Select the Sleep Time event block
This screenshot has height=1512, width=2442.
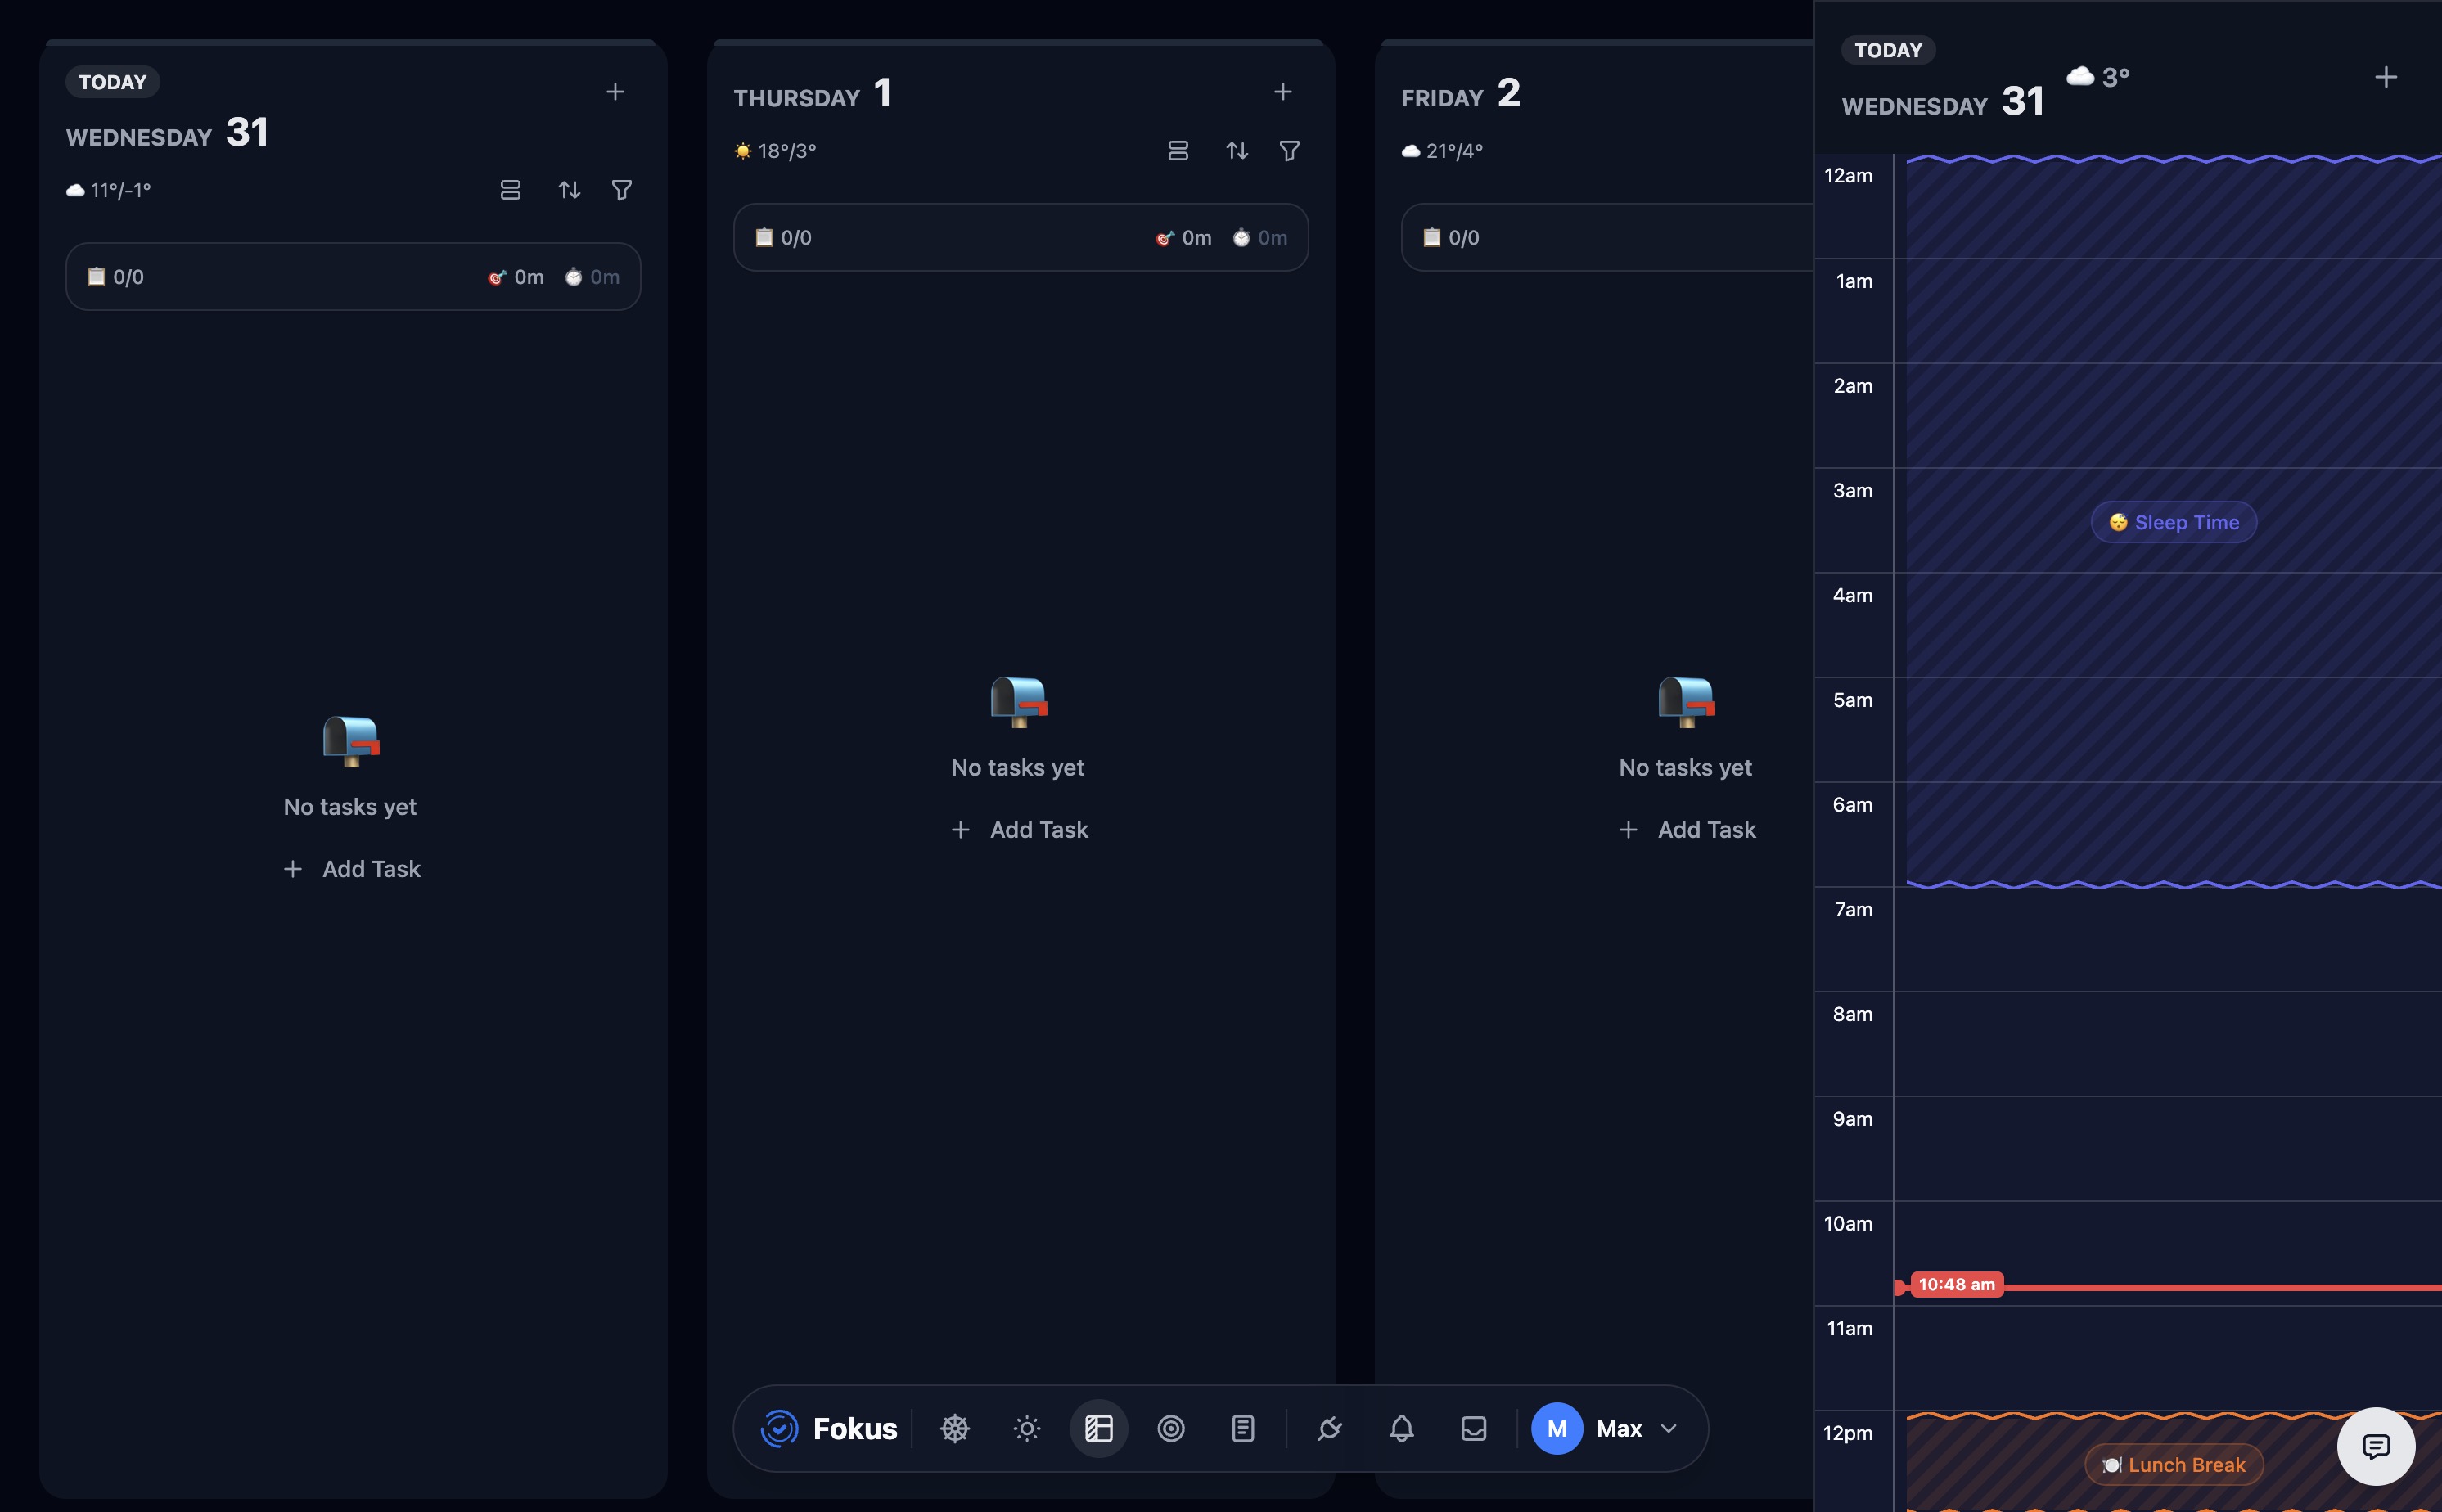click(2172, 521)
